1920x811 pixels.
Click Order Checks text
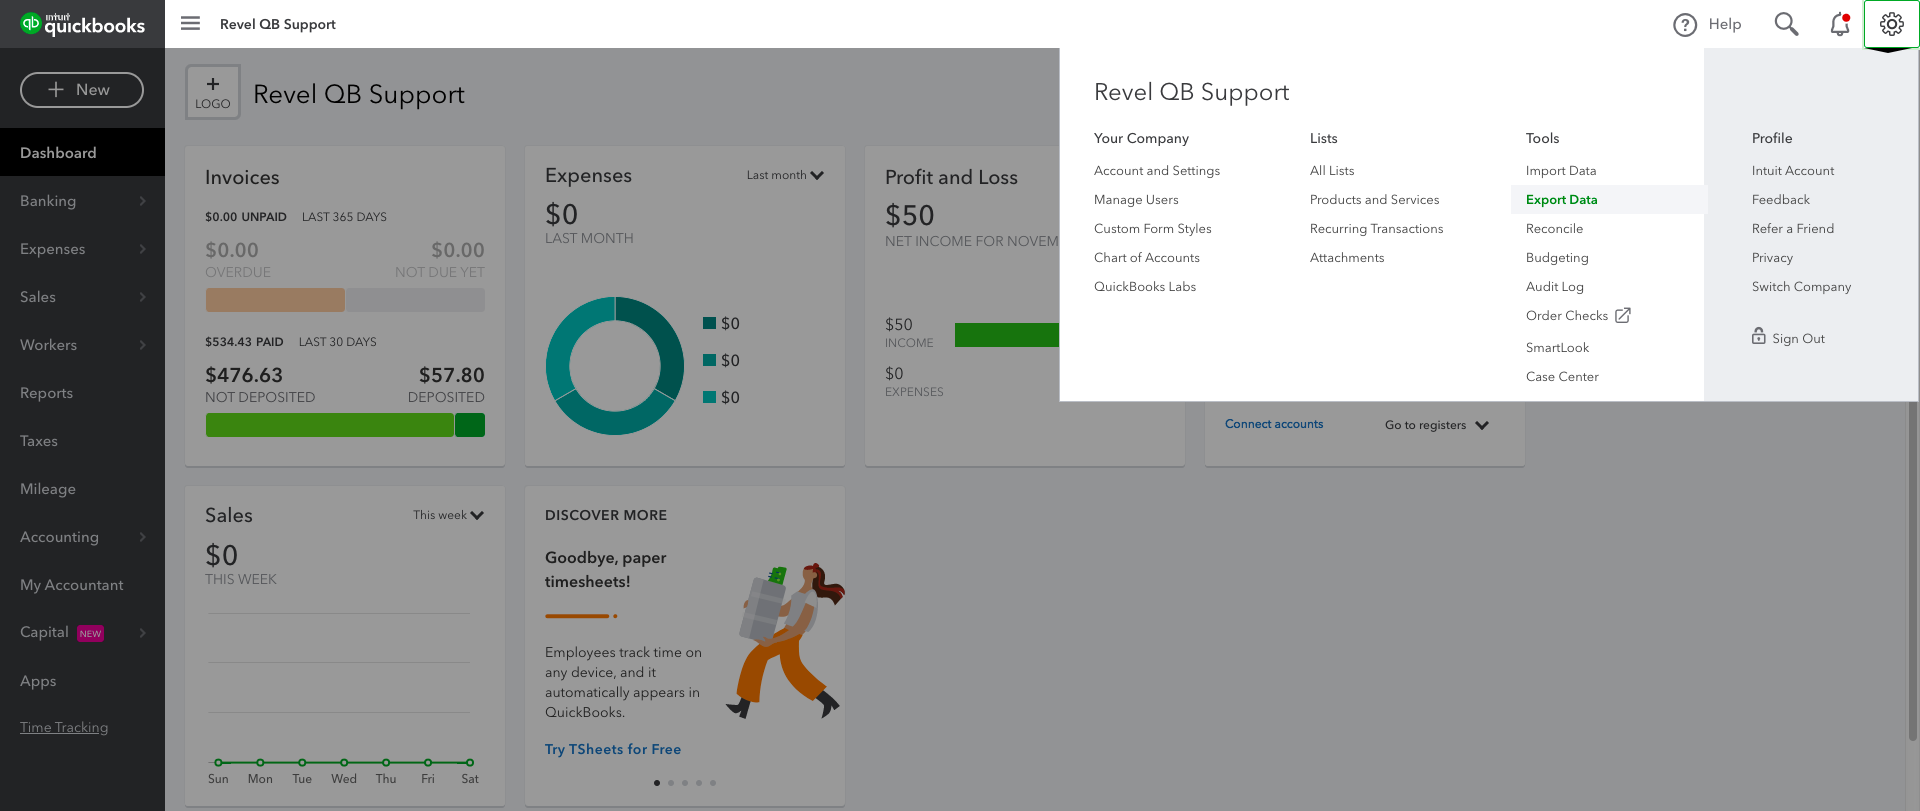pos(1567,316)
